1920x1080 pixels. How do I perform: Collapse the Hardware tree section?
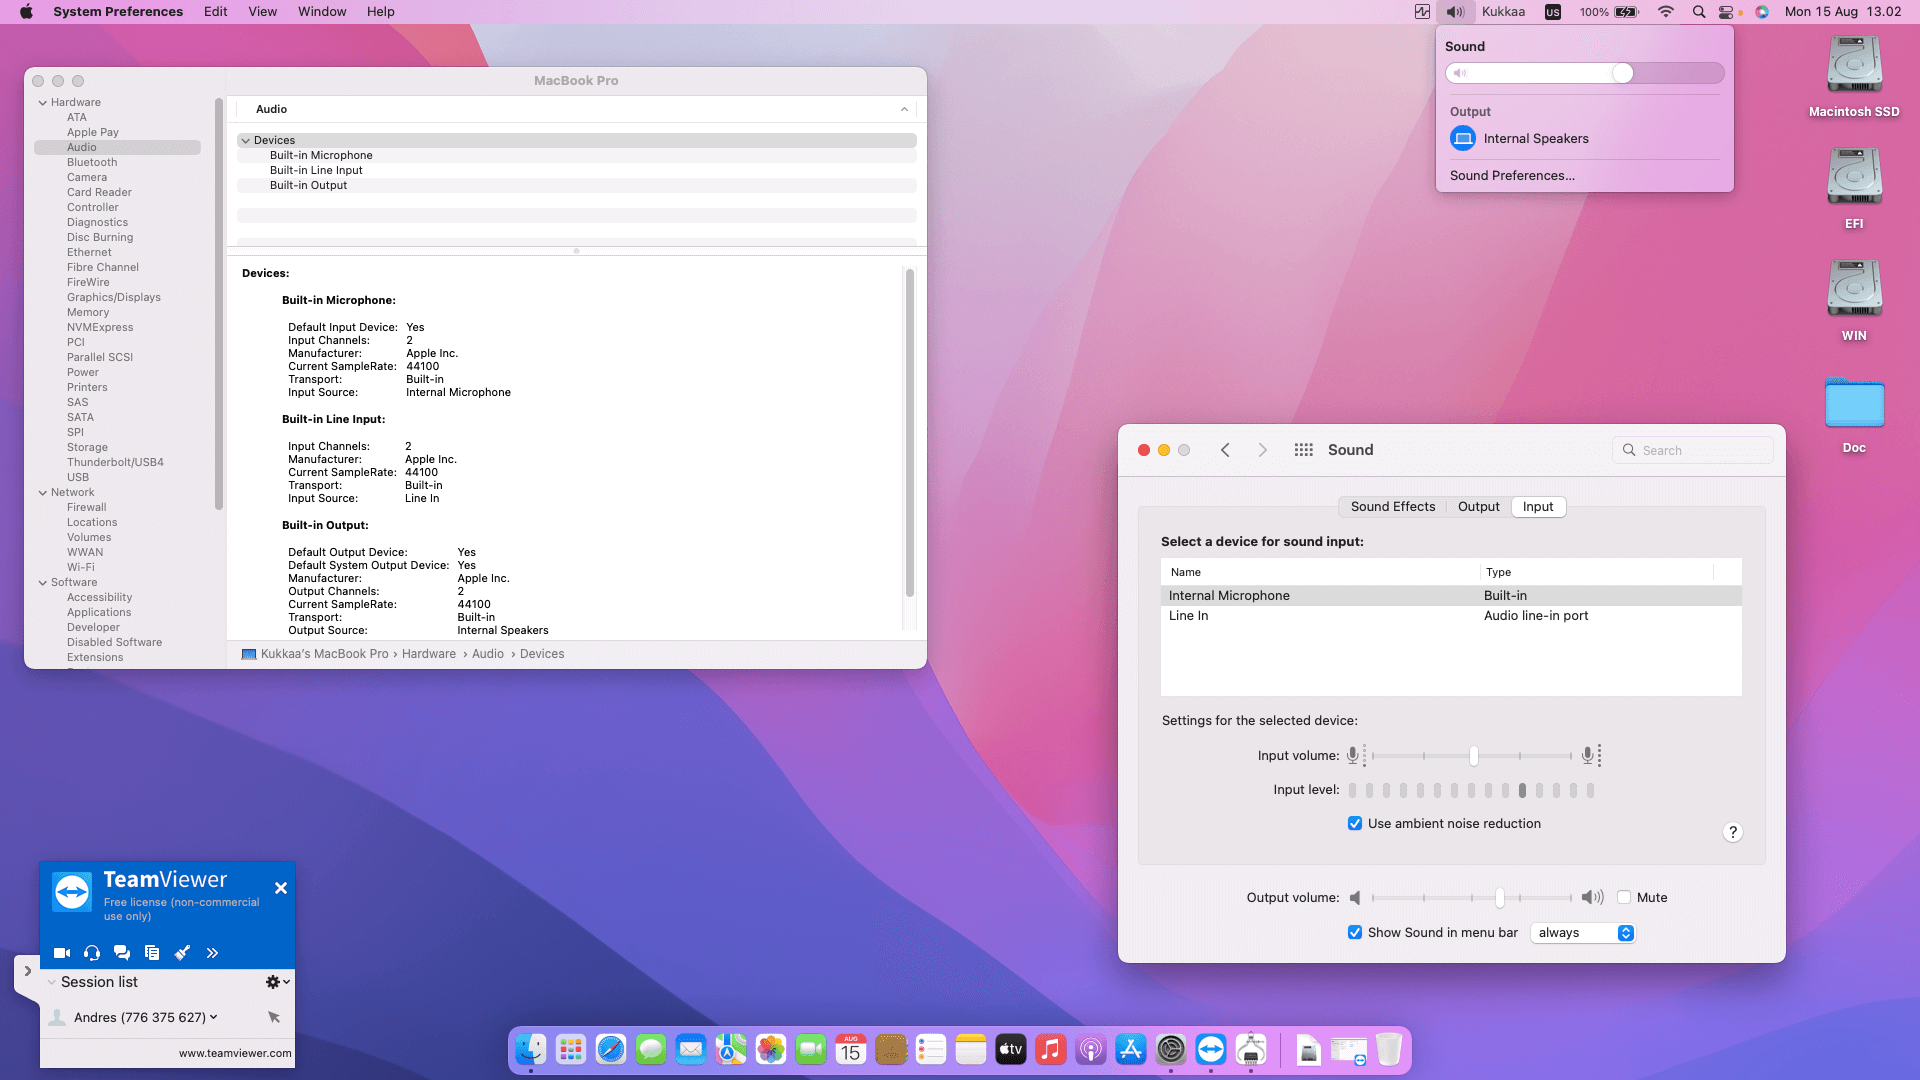pos(43,103)
